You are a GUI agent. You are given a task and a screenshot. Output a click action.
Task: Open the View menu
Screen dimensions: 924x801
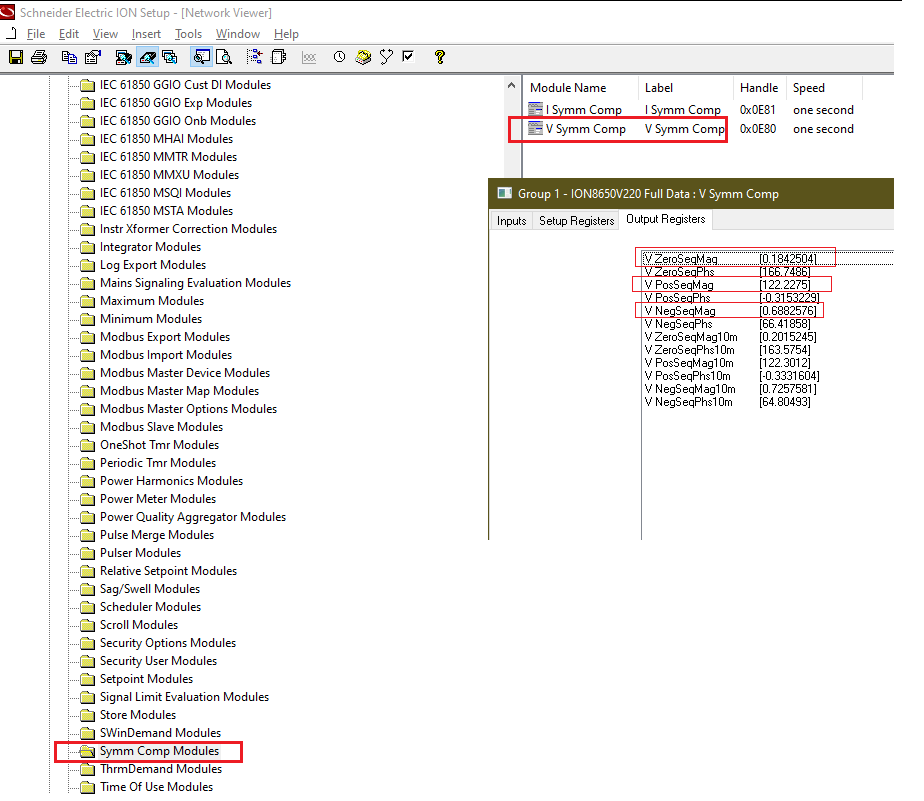[x=105, y=34]
